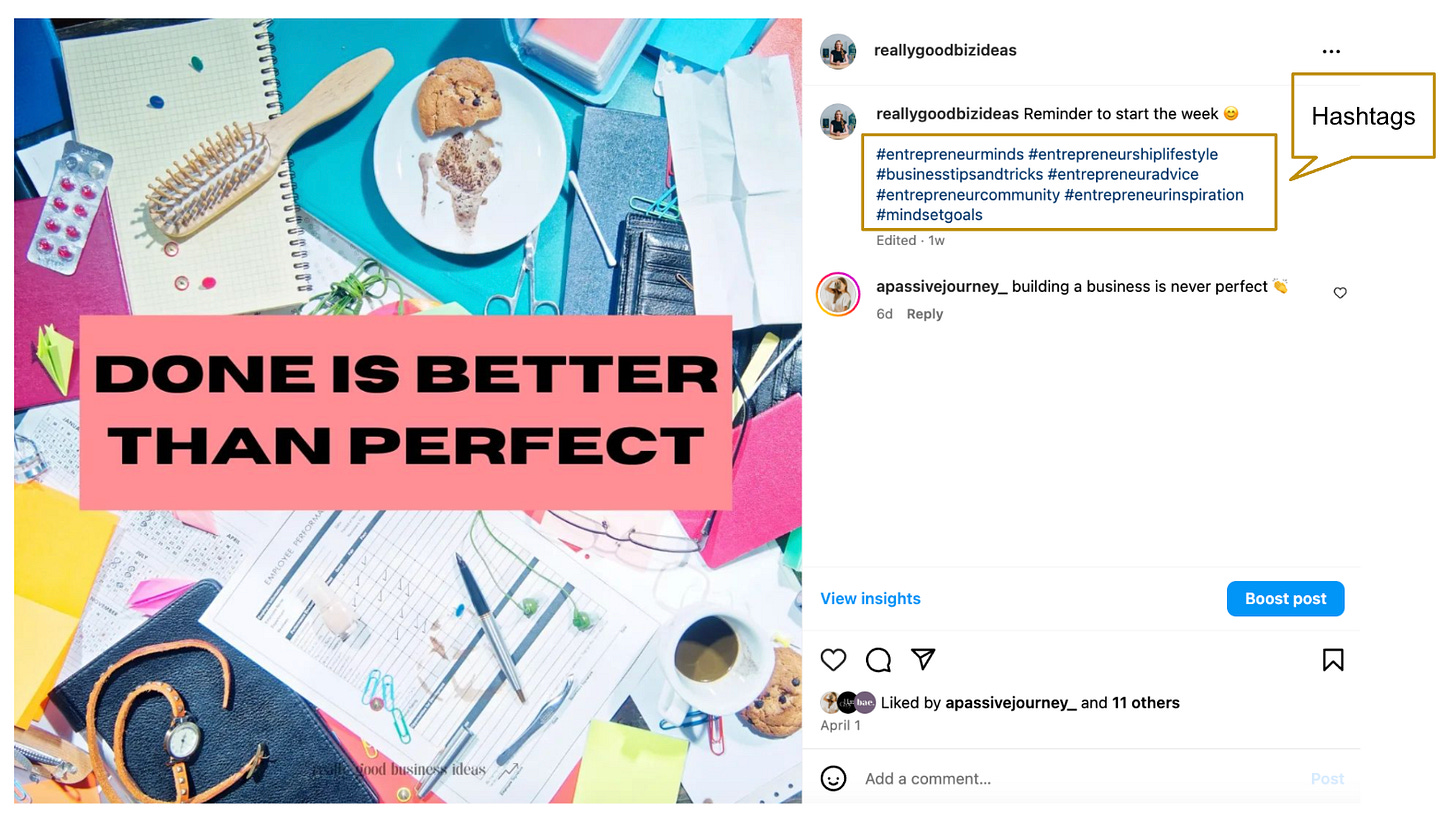Image resolution: width=1456 pixels, height=817 pixels.
Task: Reply to apassivejourney_ comment
Action: [925, 314]
